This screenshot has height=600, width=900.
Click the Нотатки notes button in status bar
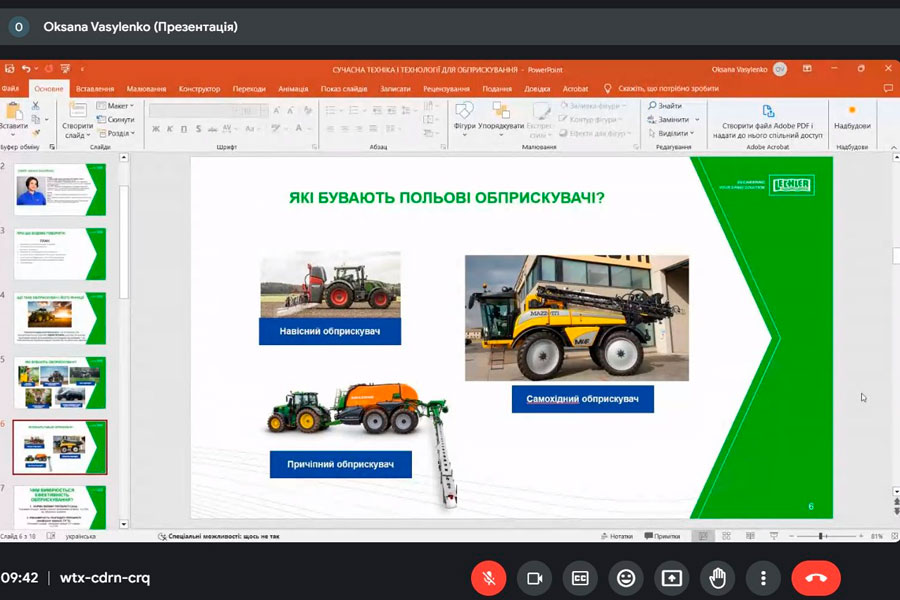point(617,536)
